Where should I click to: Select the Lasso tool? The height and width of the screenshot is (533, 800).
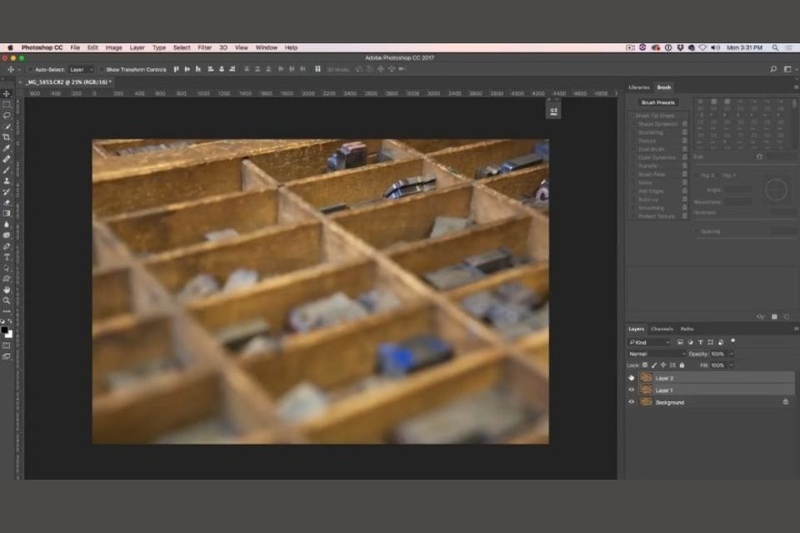(7, 115)
